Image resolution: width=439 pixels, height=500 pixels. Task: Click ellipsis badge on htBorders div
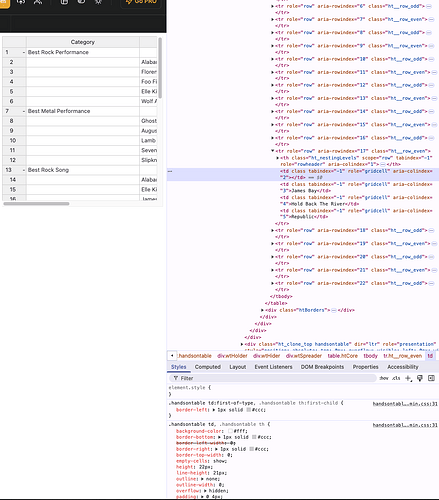pyautogui.click(x=333, y=310)
